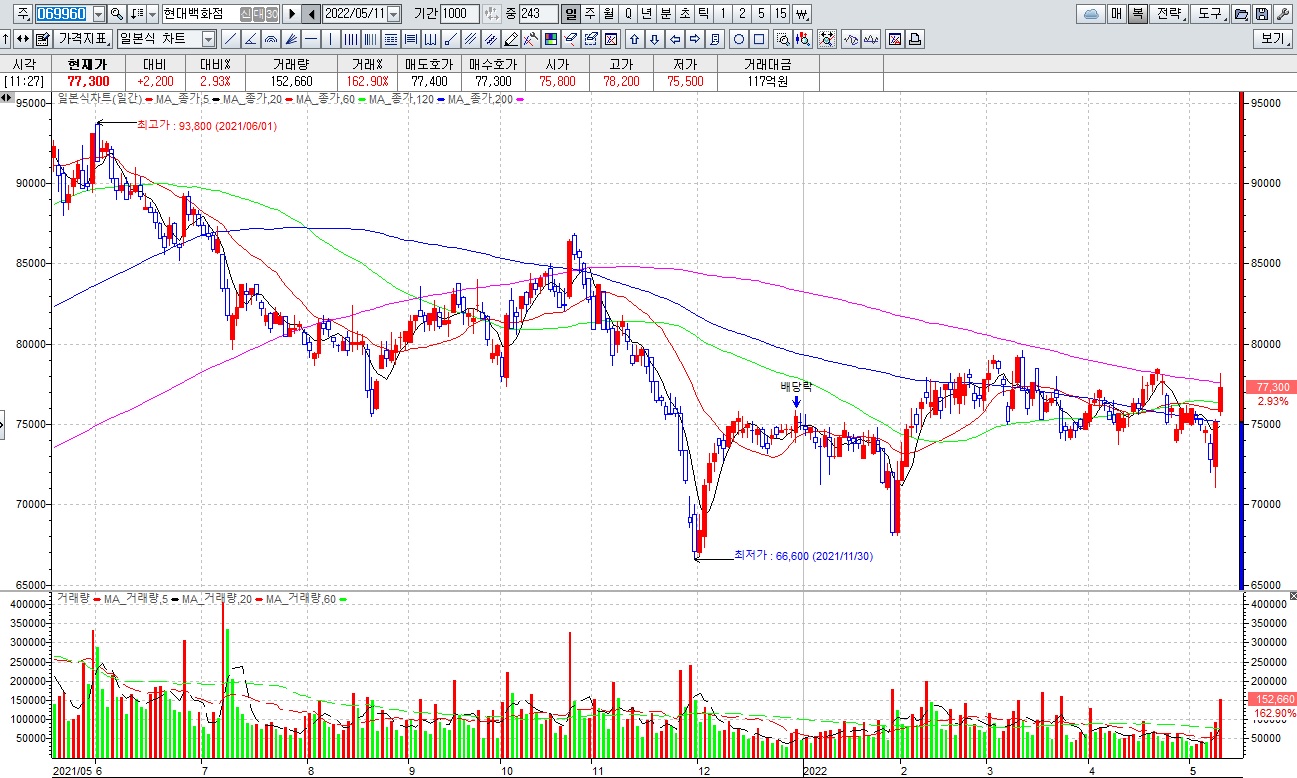The height and width of the screenshot is (778, 1297).
Task: Click the step back arrow button
Action: click(x=311, y=14)
